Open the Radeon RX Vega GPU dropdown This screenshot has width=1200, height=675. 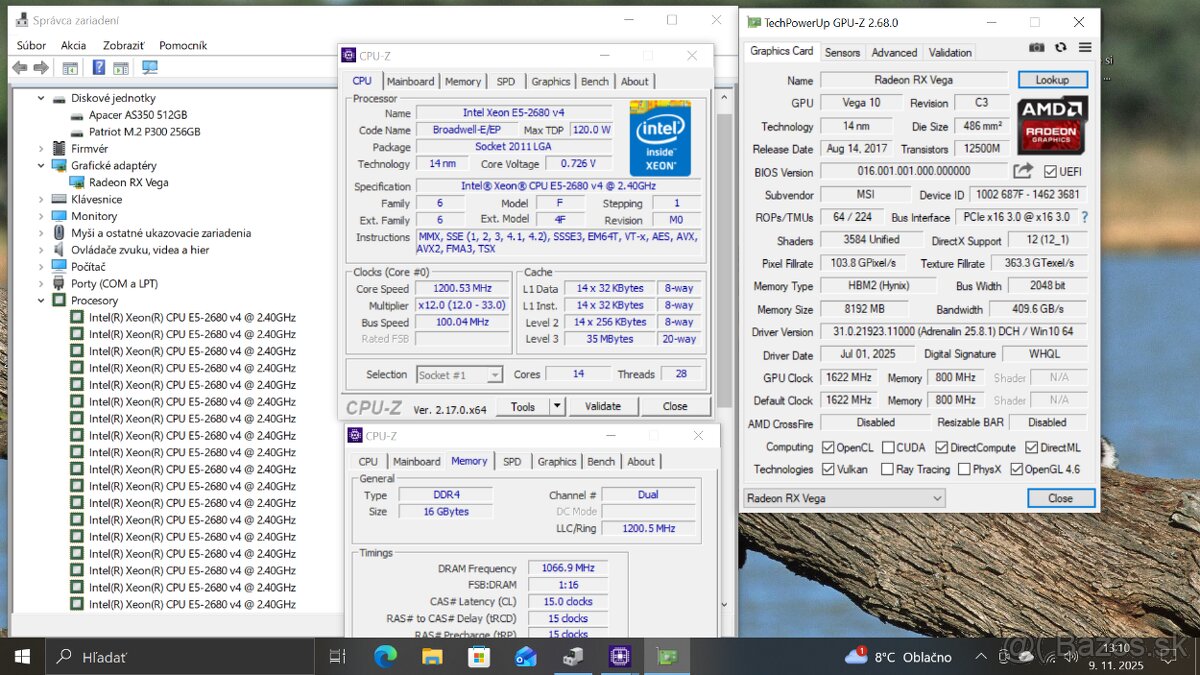click(x=937, y=498)
